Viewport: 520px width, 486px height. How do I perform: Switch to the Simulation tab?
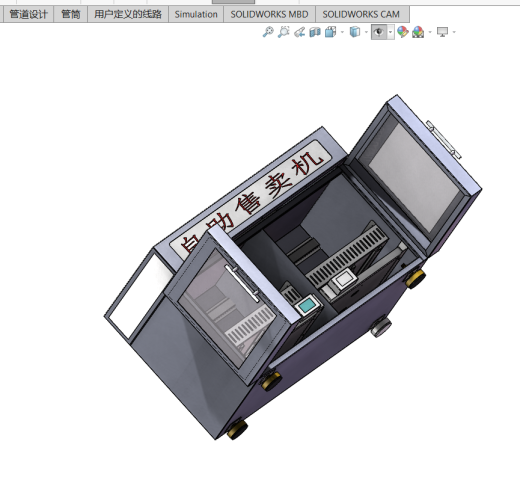(x=196, y=14)
